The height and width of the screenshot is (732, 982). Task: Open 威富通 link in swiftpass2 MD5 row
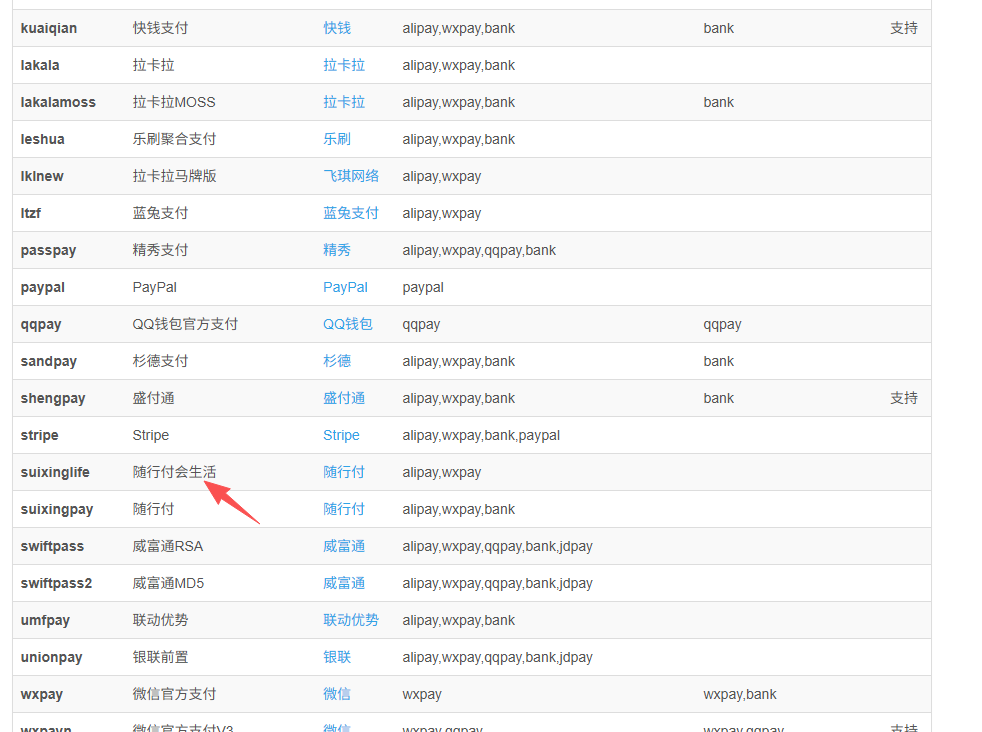(x=344, y=583)
